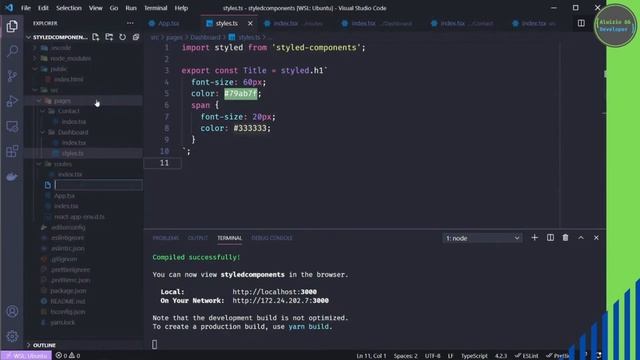Open index.html in the Explorer tree
The image size is (640, 360).
point(69,80)
